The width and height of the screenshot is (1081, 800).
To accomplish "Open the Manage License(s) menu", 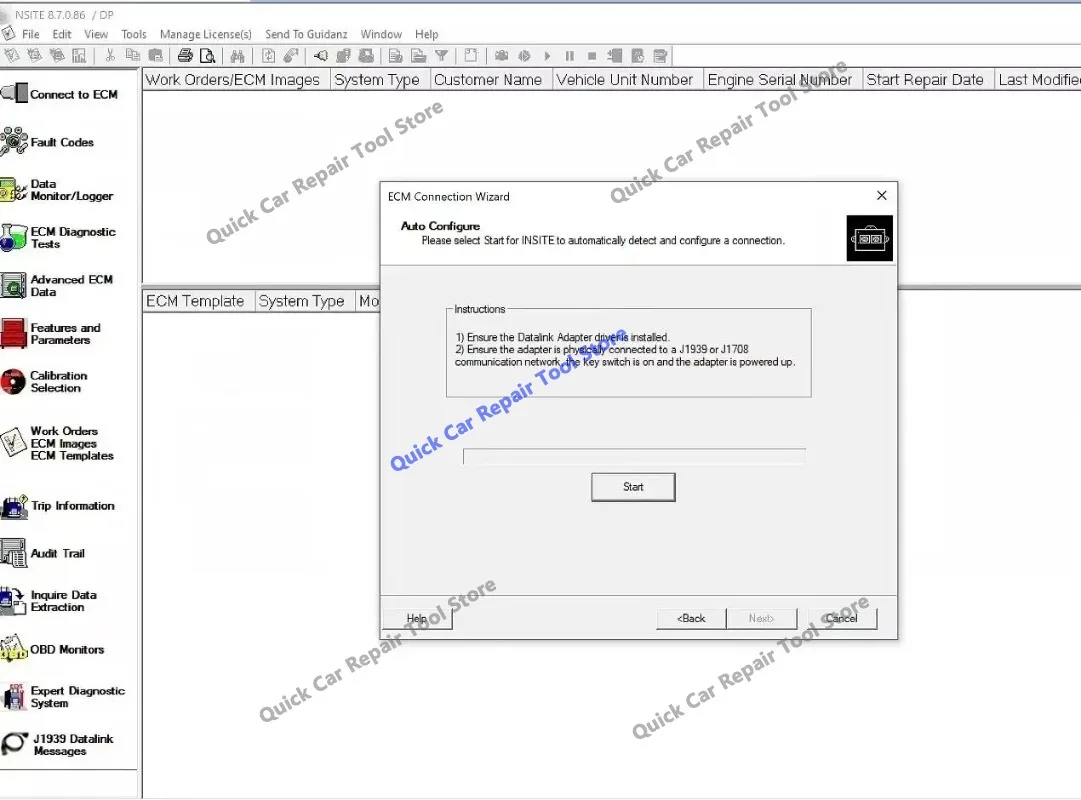I will pos(205,34).
